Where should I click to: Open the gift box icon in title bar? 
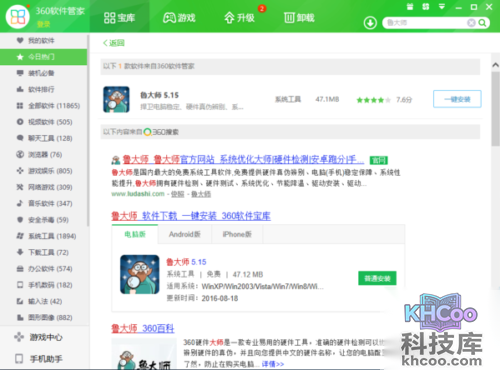(x=410, y=7)
